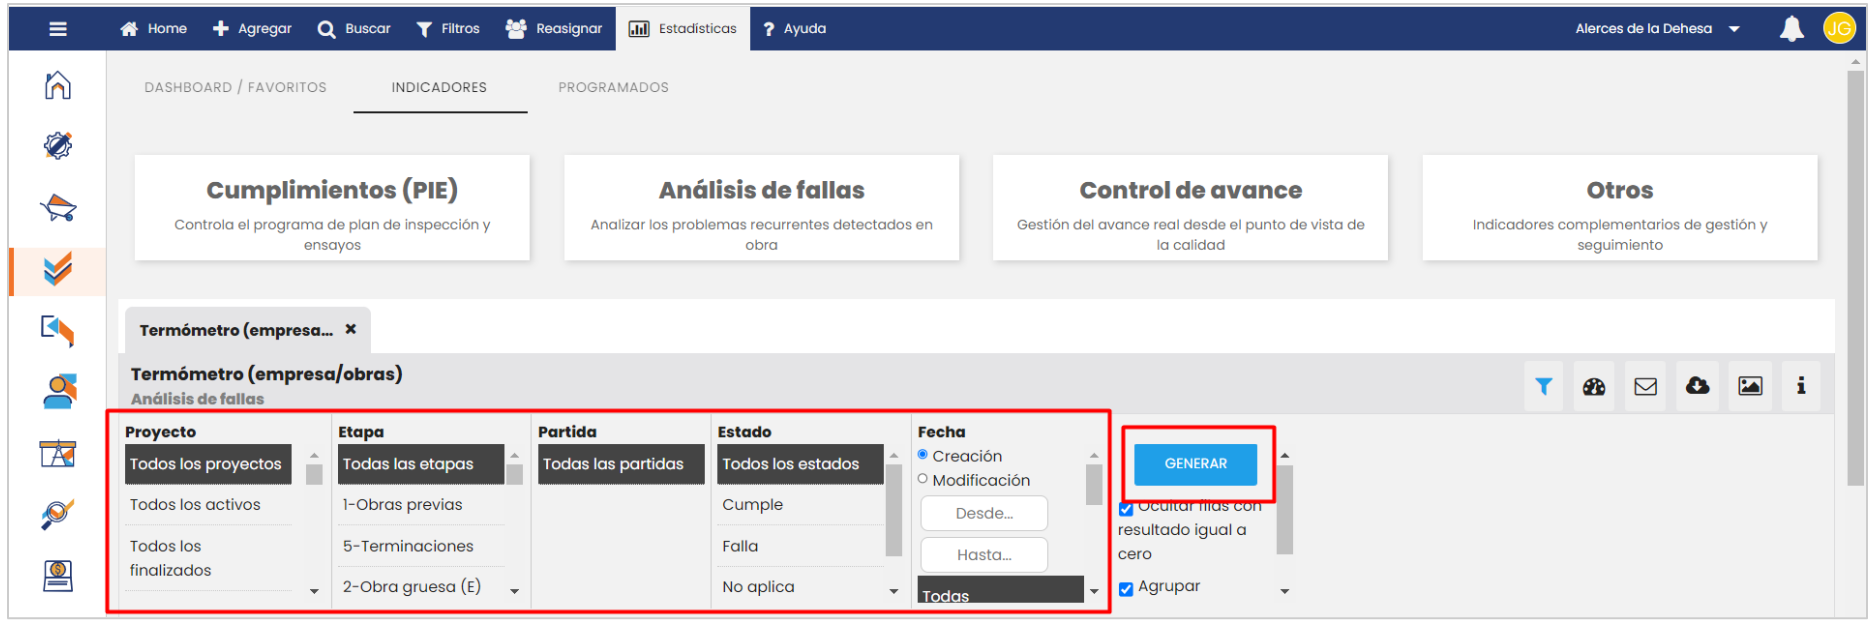Click the blue filter funnel icon
This screenshot has width=1874, height=625.
pos(1543,386)
